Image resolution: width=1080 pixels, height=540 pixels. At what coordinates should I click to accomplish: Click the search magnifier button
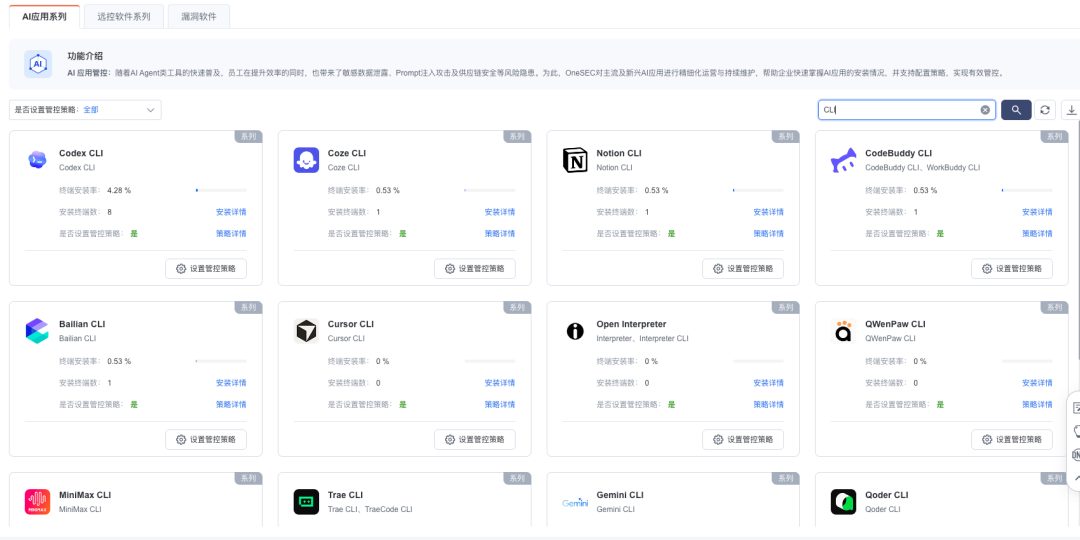click(x=1016, y=110)
